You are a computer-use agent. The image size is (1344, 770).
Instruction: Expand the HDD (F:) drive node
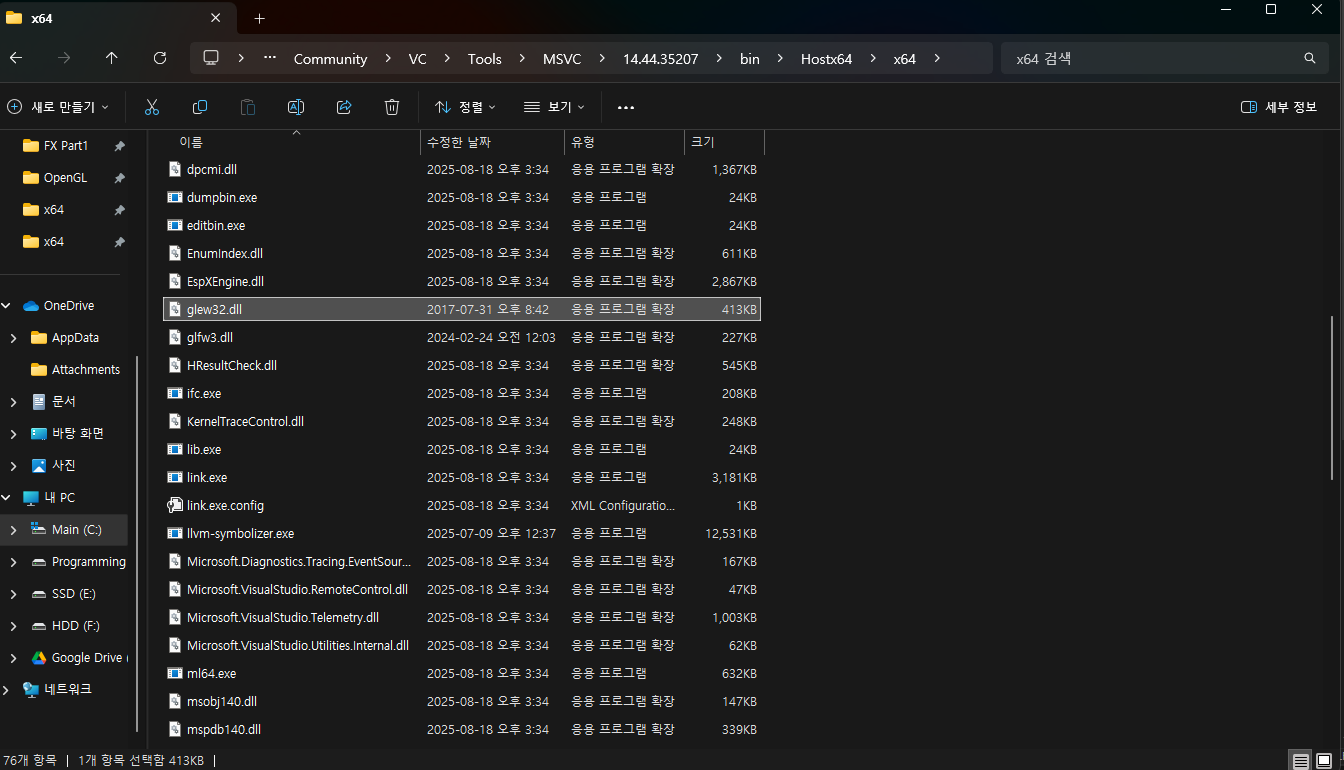click(13, 626)
